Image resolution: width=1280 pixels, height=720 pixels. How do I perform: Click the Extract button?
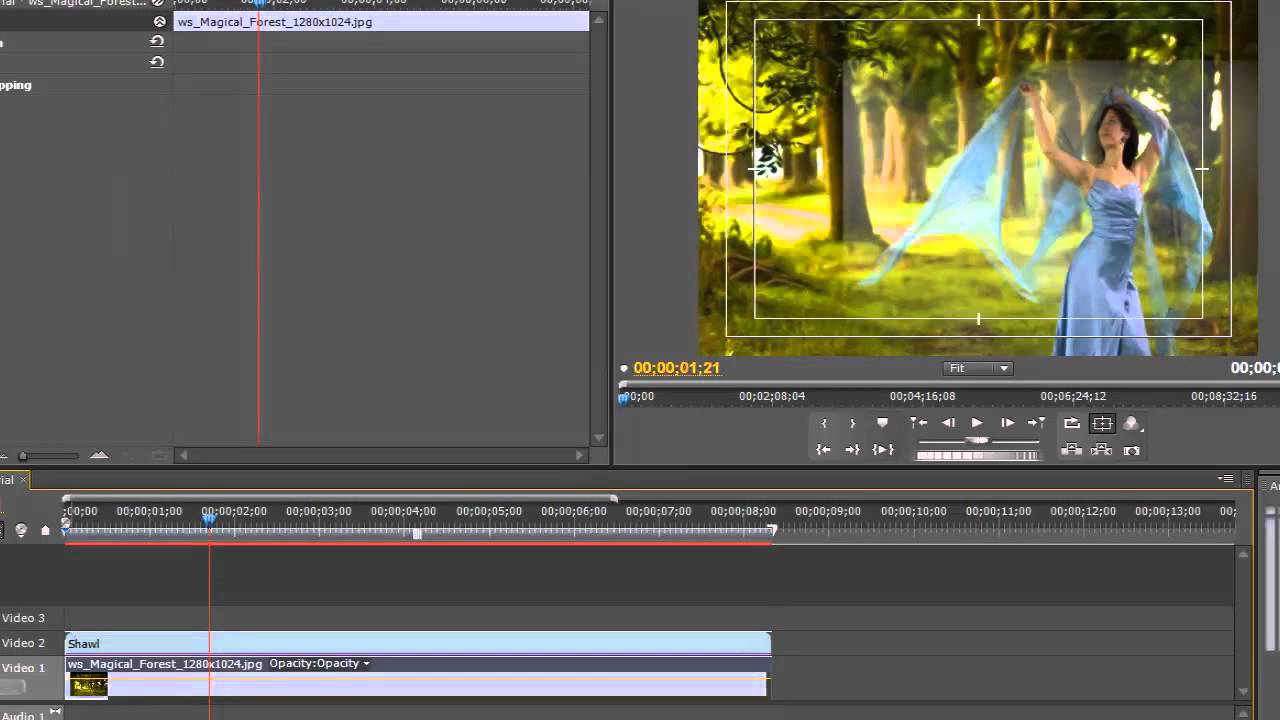point(1102,450)
